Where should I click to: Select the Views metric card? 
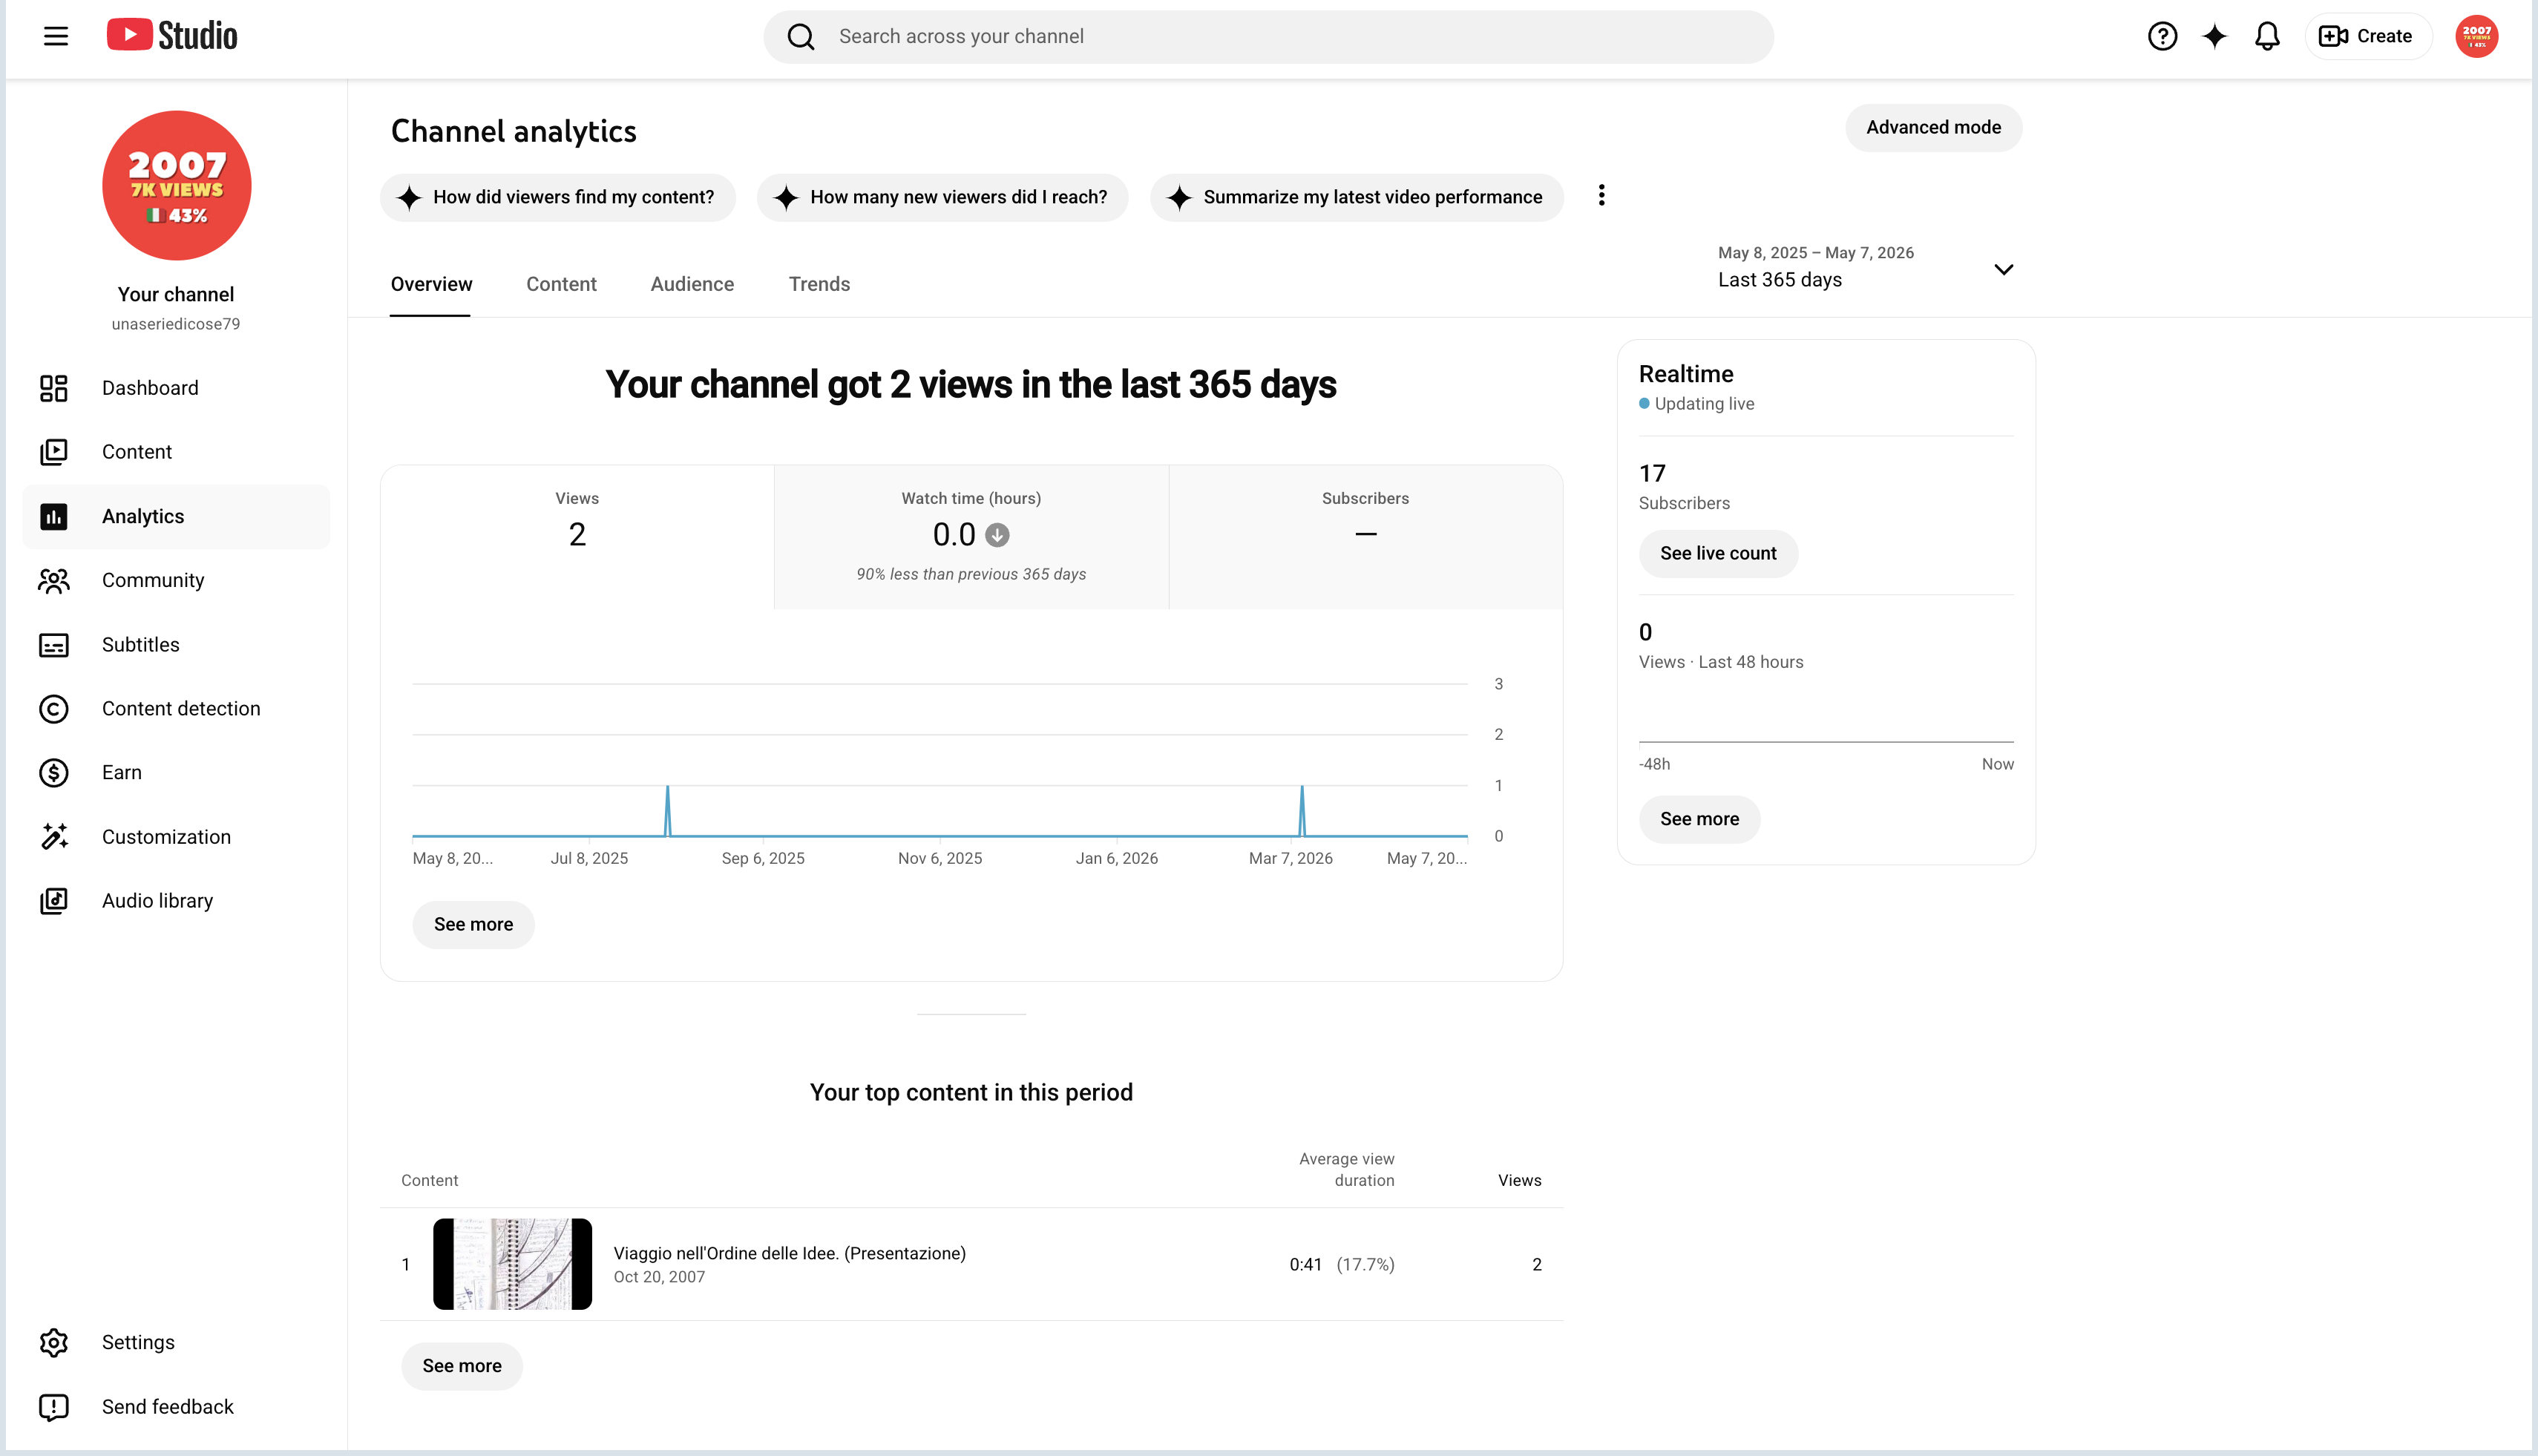pos(577,537)
